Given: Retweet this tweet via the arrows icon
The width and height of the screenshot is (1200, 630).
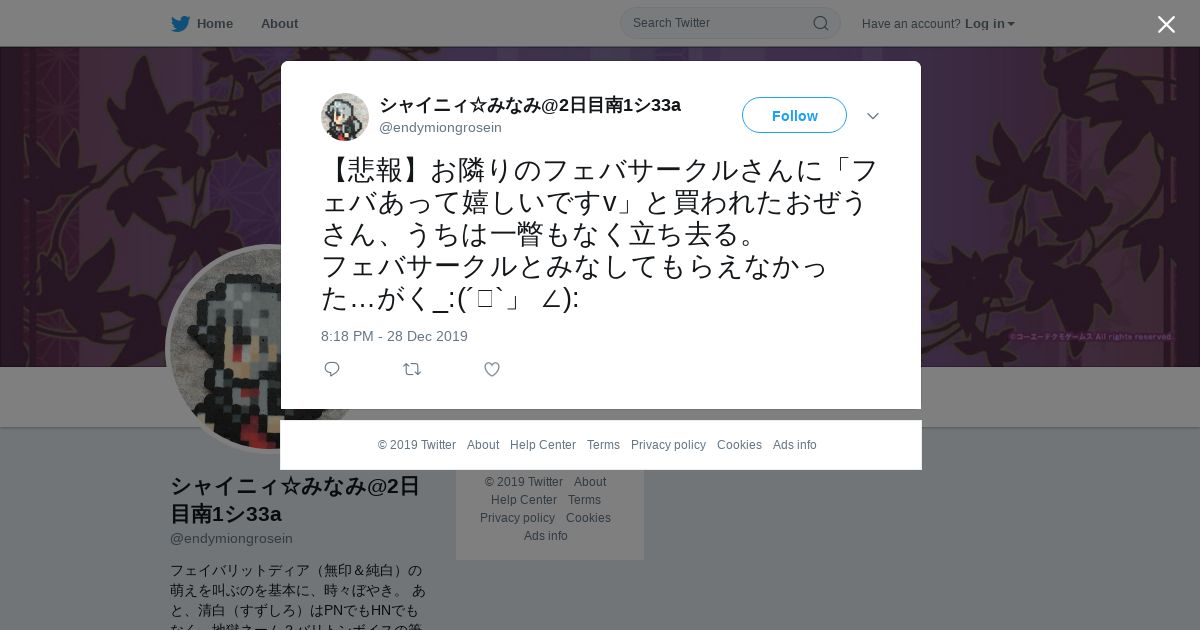Looking at the screenshot, I should point(412,369).
